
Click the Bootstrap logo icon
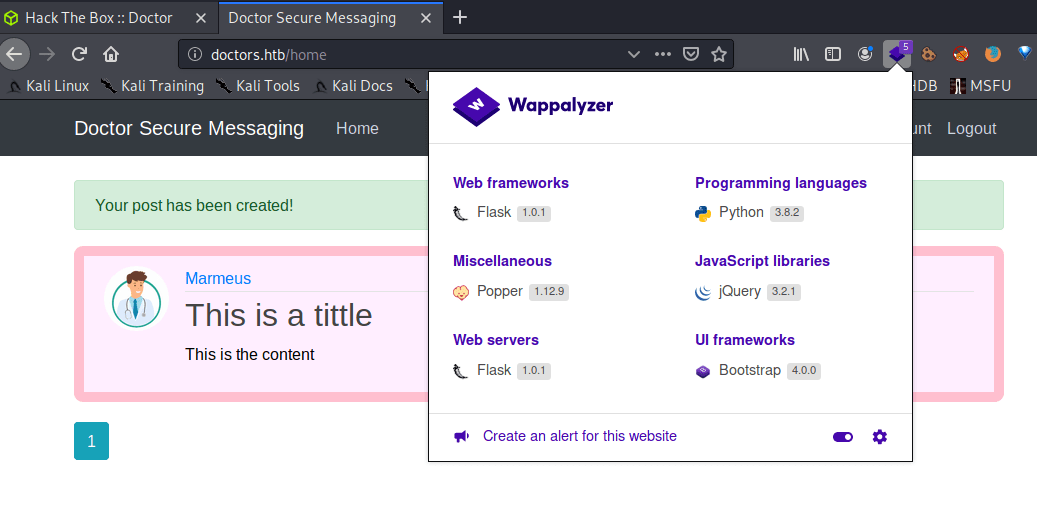(x=702, y=371)
